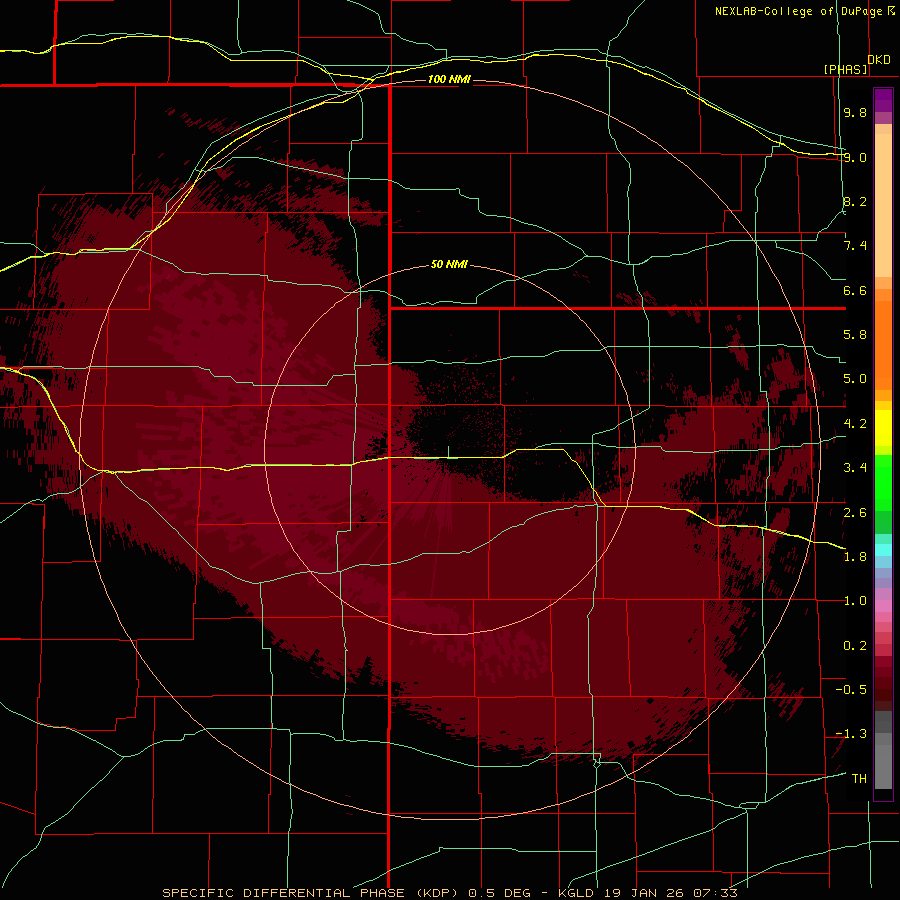
Task: Pick the orange band of the color scale
Action: pos(883,344)
